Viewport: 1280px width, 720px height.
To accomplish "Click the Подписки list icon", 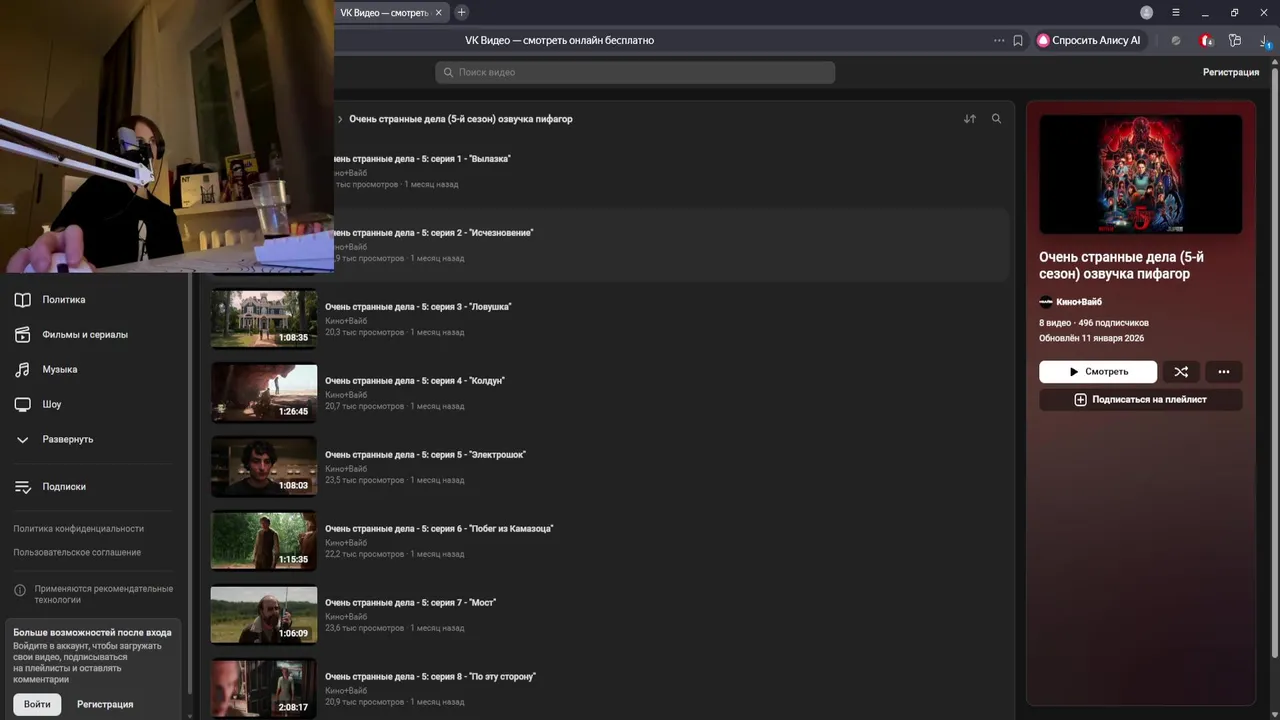I will 22,487.
